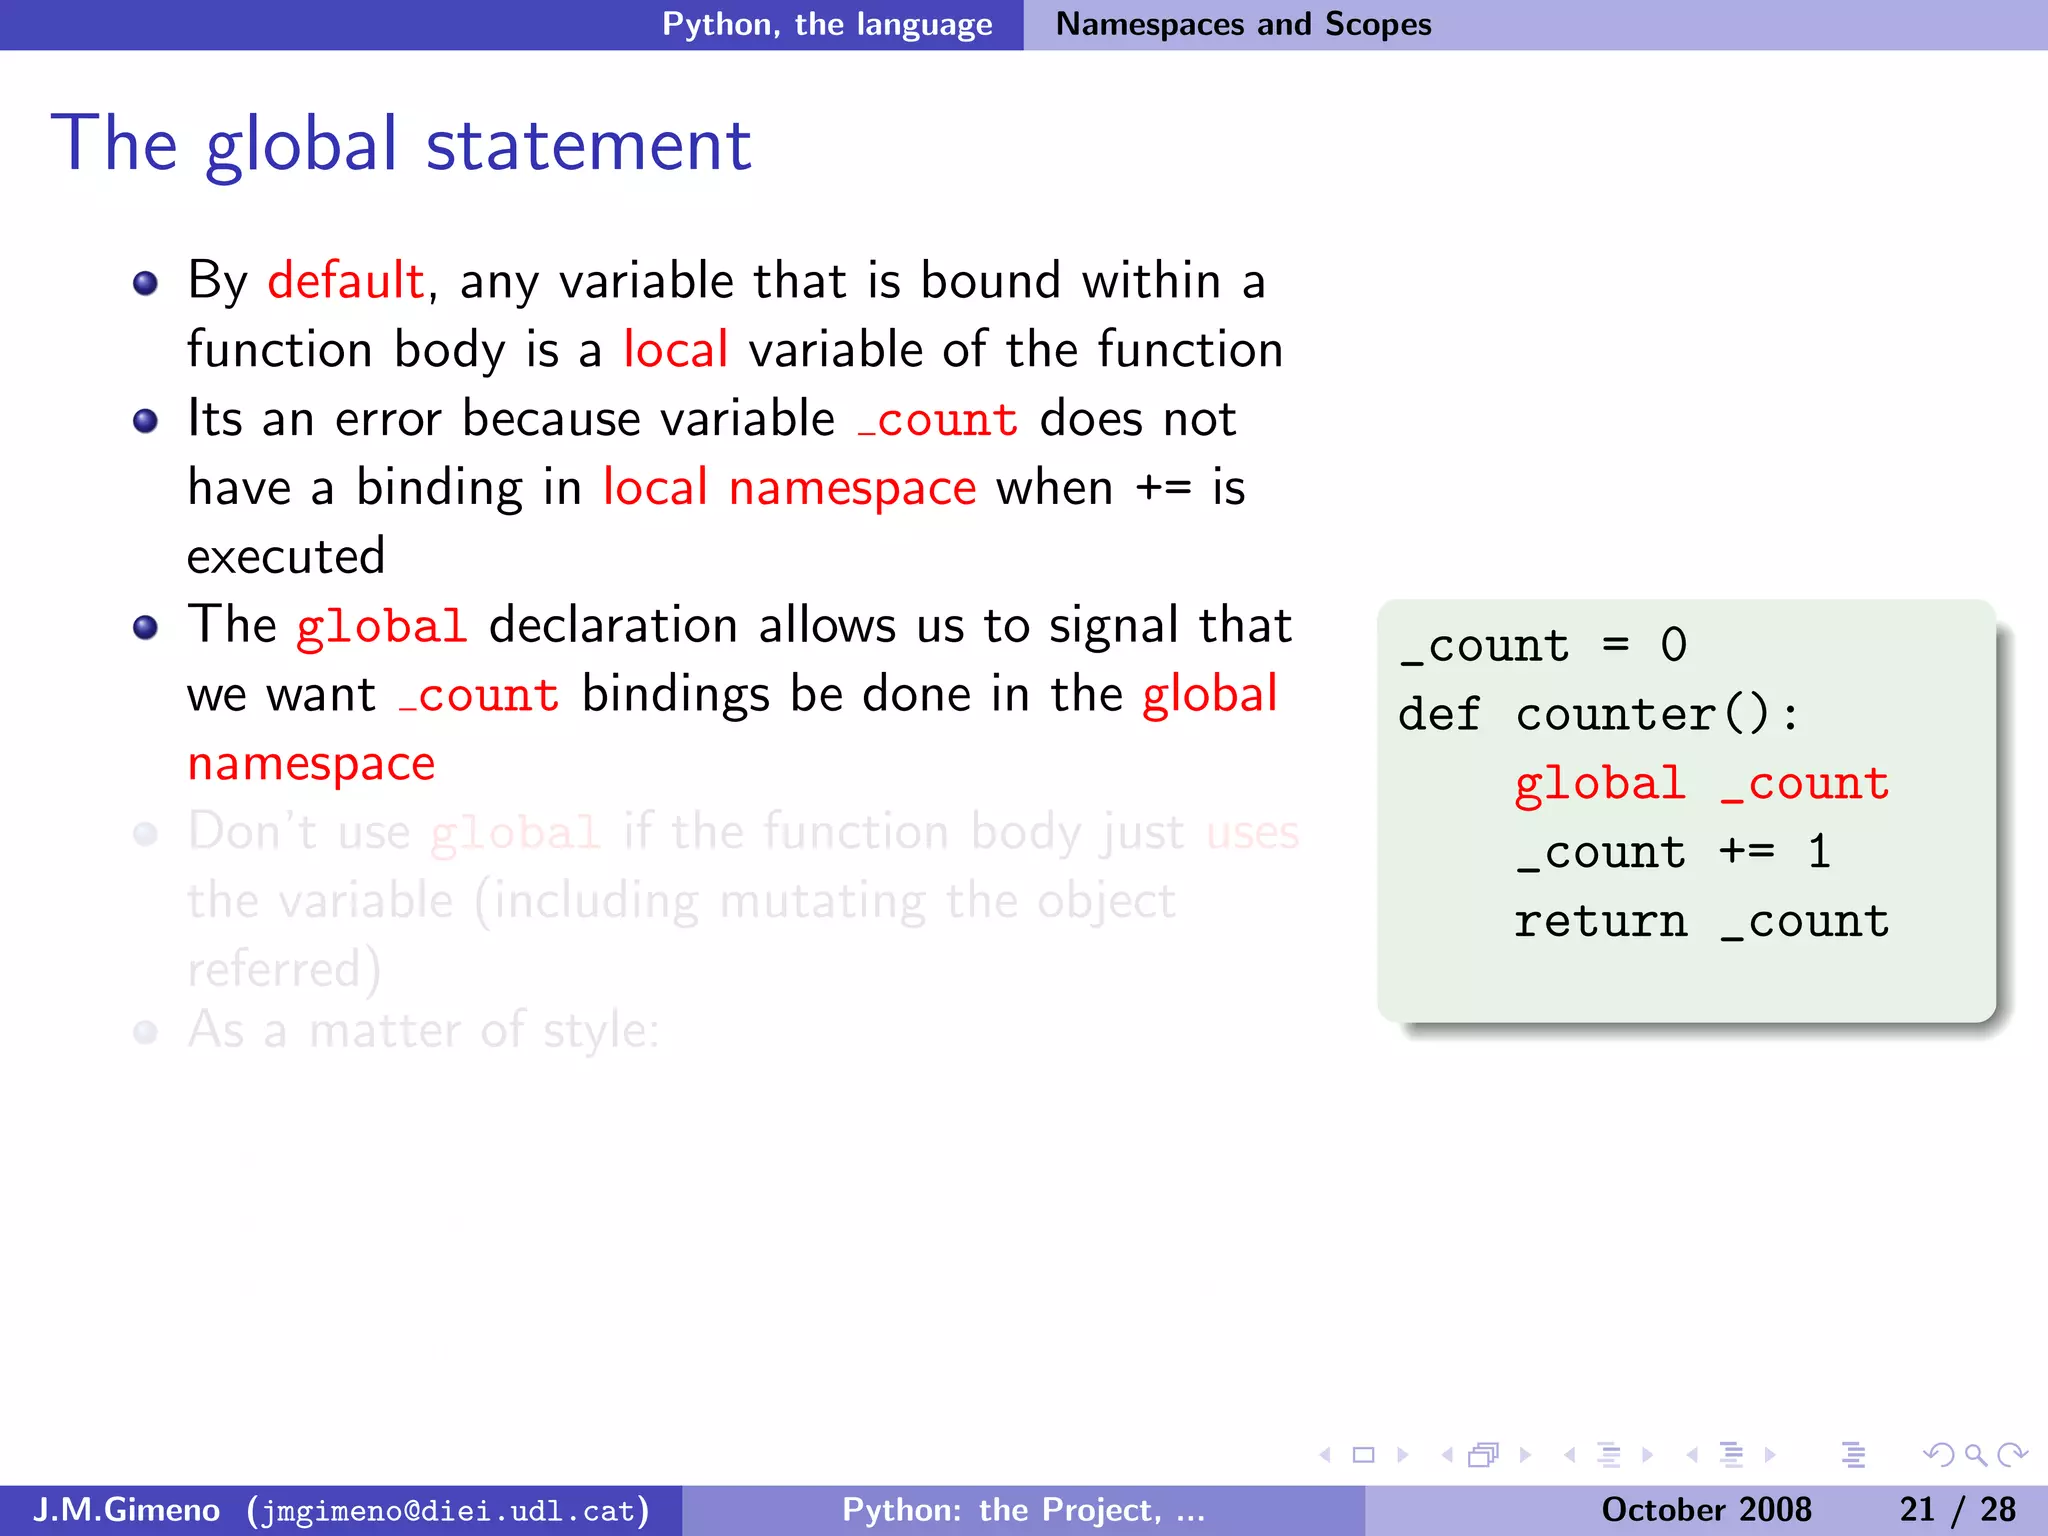This screenshot has width=2048, height=1536.
Task: Click red monospace 'global' in third bullet
Action: [381, 628]
